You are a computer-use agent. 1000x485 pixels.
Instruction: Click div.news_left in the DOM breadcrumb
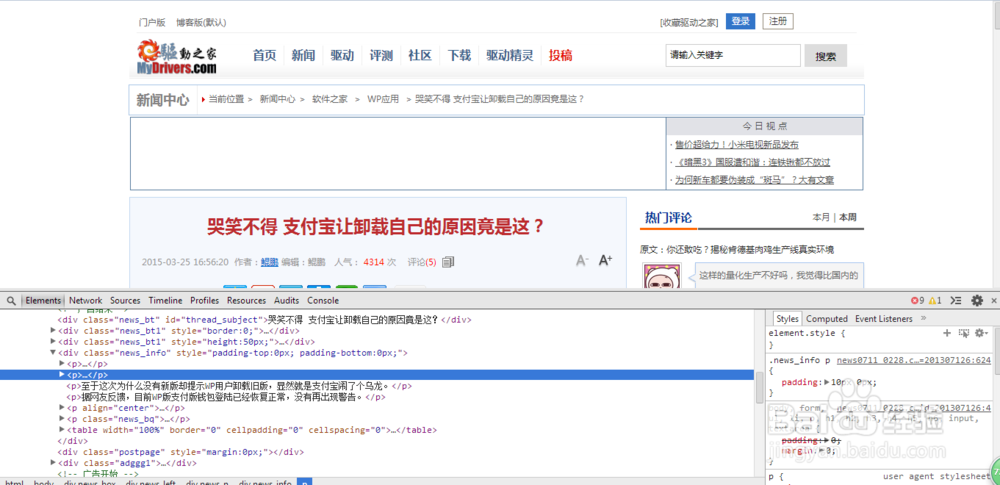click(151, 484)
